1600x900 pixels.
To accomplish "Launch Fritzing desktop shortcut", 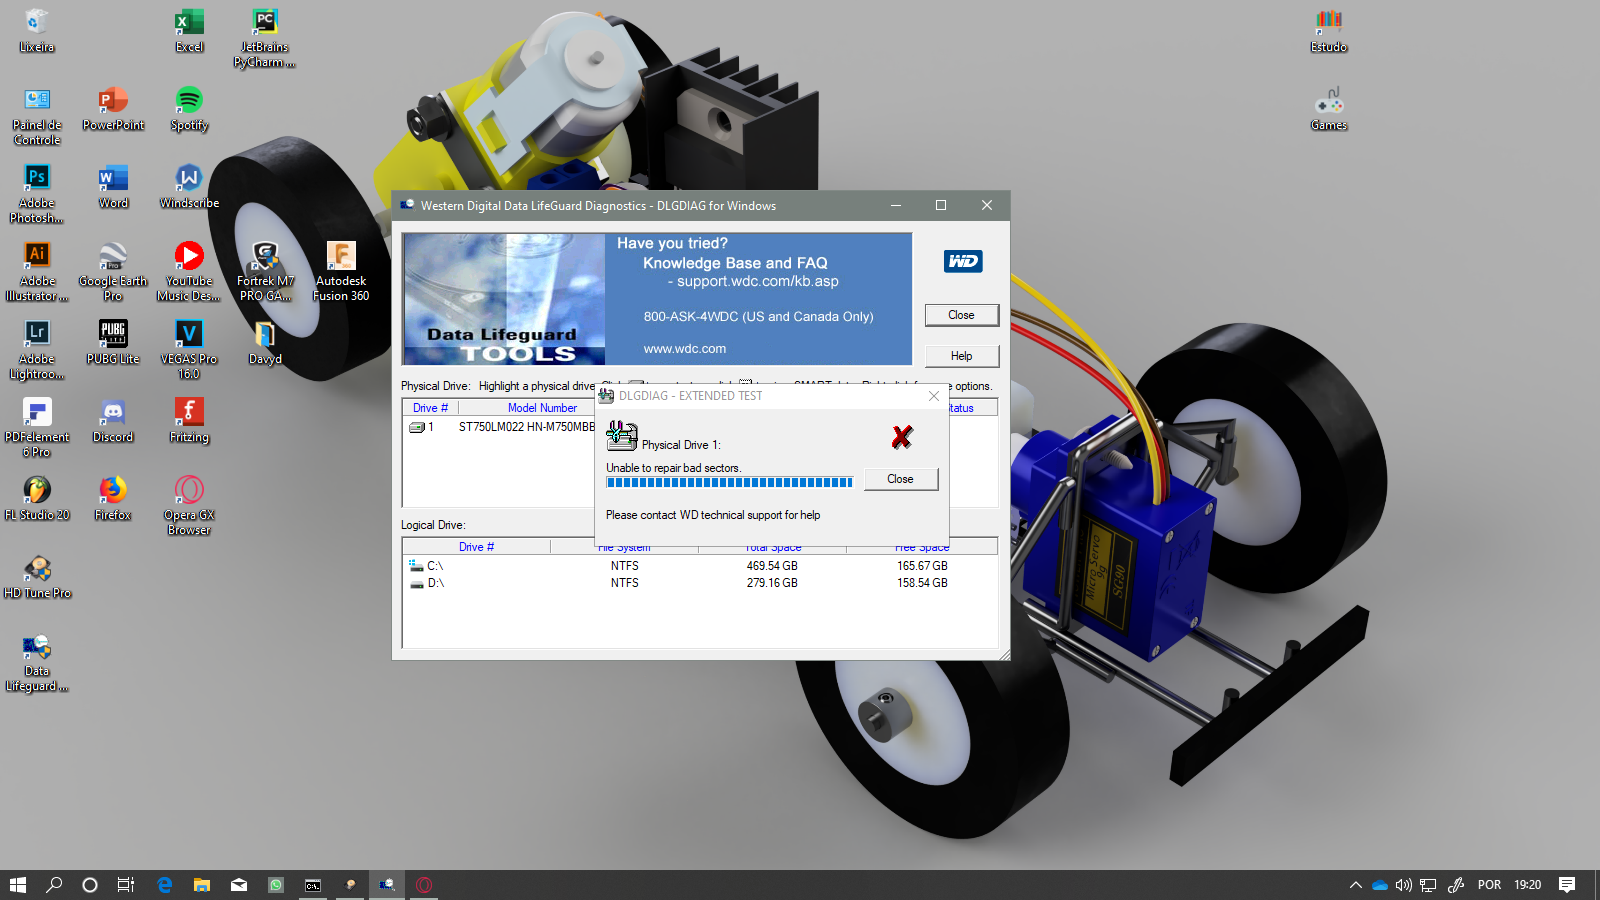I will [x=189, y=420].
